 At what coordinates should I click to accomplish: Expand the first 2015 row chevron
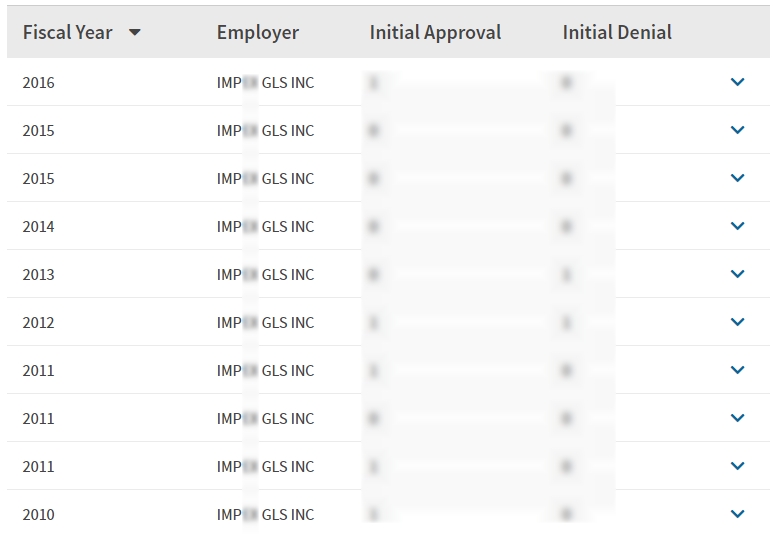click(737, 130)
